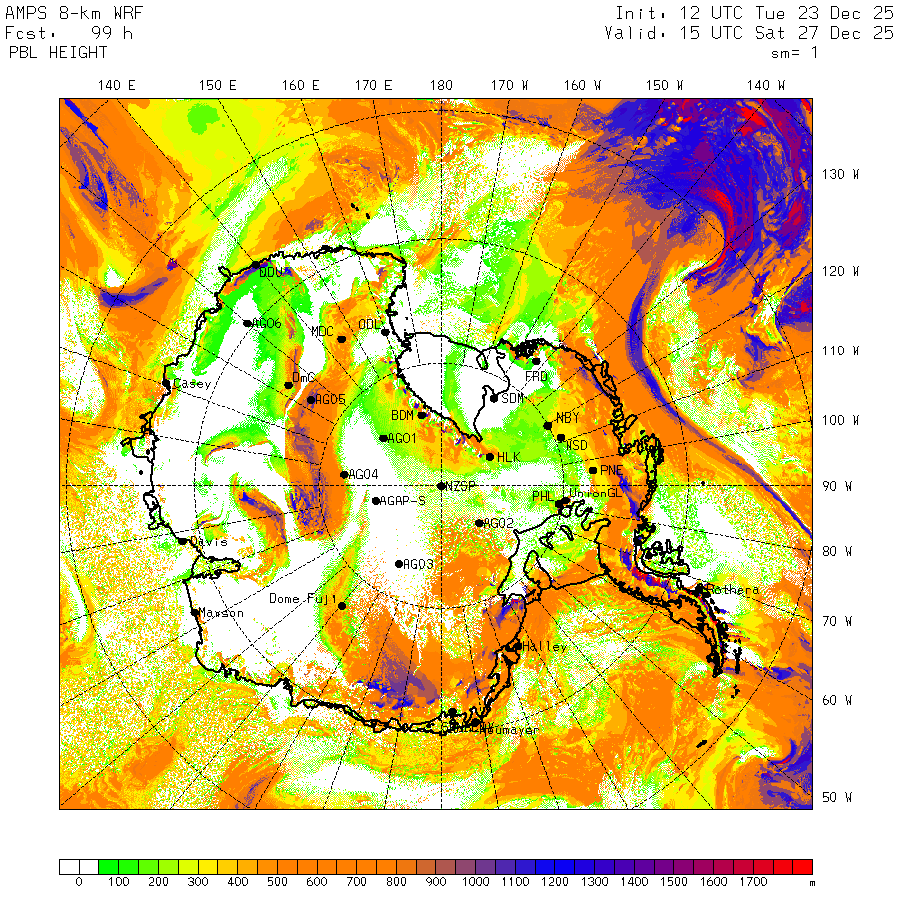Click the '80 W' longitude label
This screenshot has height=900, width=900.
(837, 552)
